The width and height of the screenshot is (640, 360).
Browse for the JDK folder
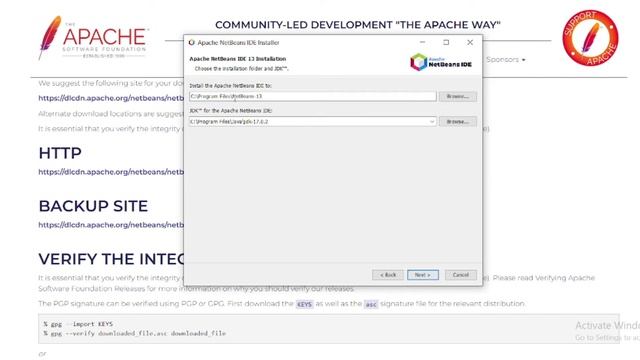tap(458, 122)
